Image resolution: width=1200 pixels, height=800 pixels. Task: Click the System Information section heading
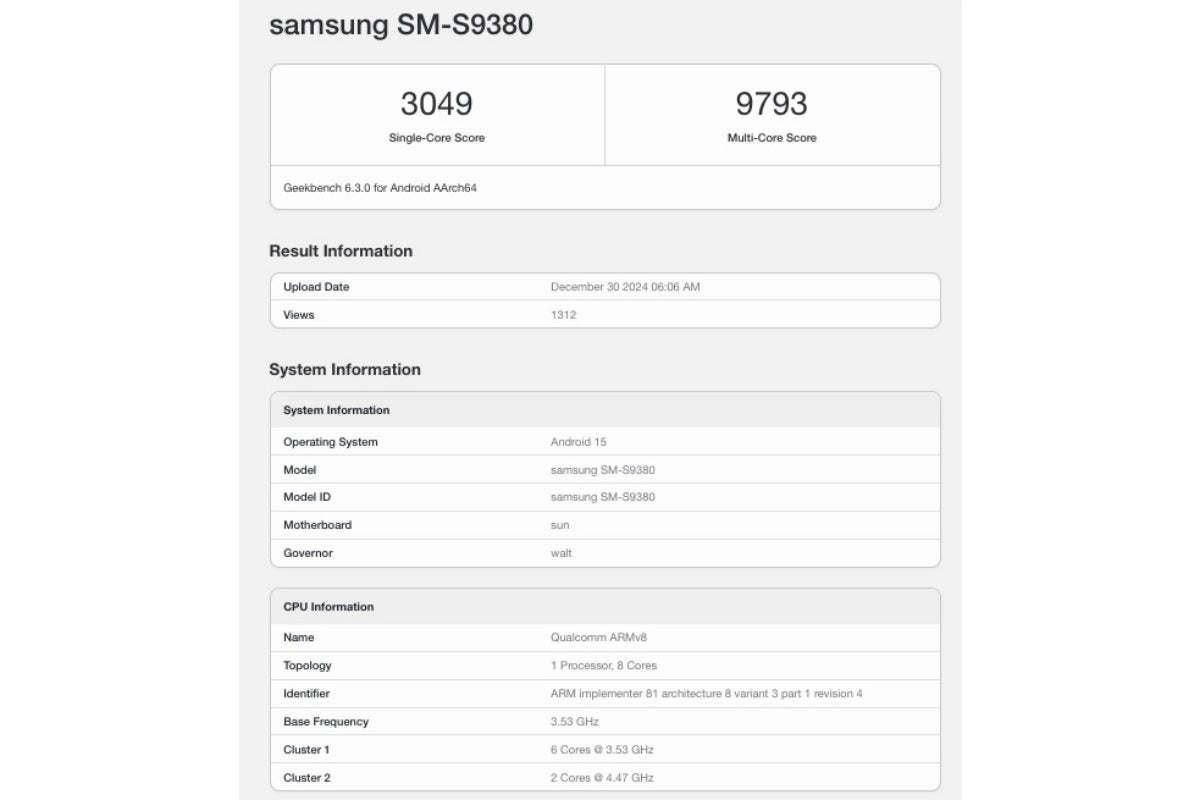tap(344, 370)
